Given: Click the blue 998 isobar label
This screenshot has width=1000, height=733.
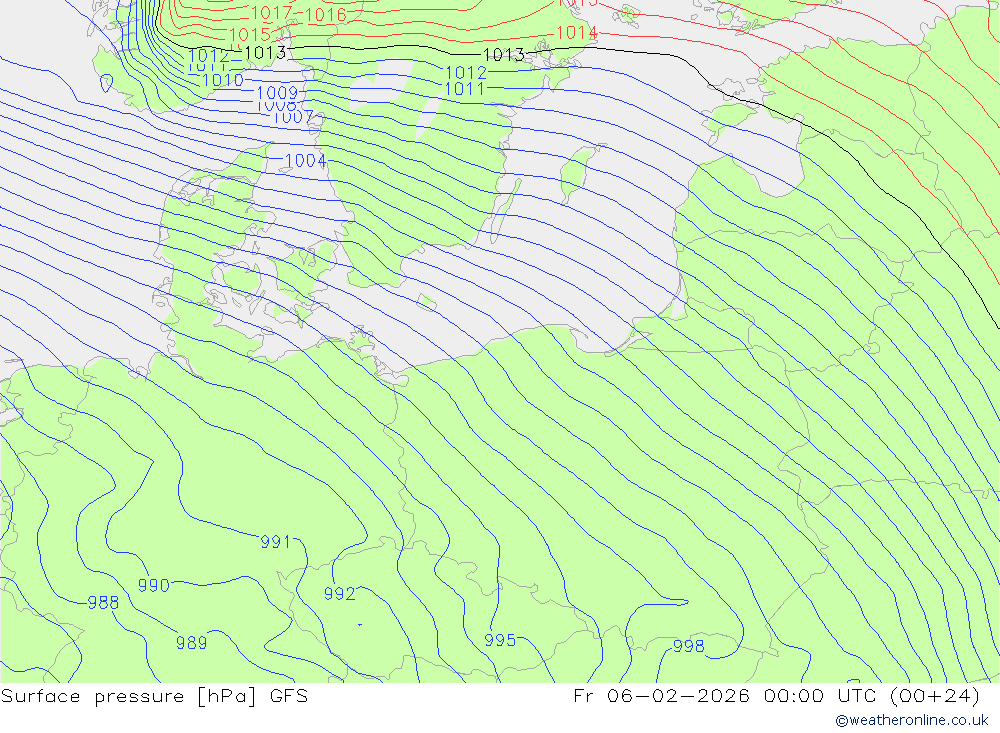Looking at the screenshot, I should [689, 646].
